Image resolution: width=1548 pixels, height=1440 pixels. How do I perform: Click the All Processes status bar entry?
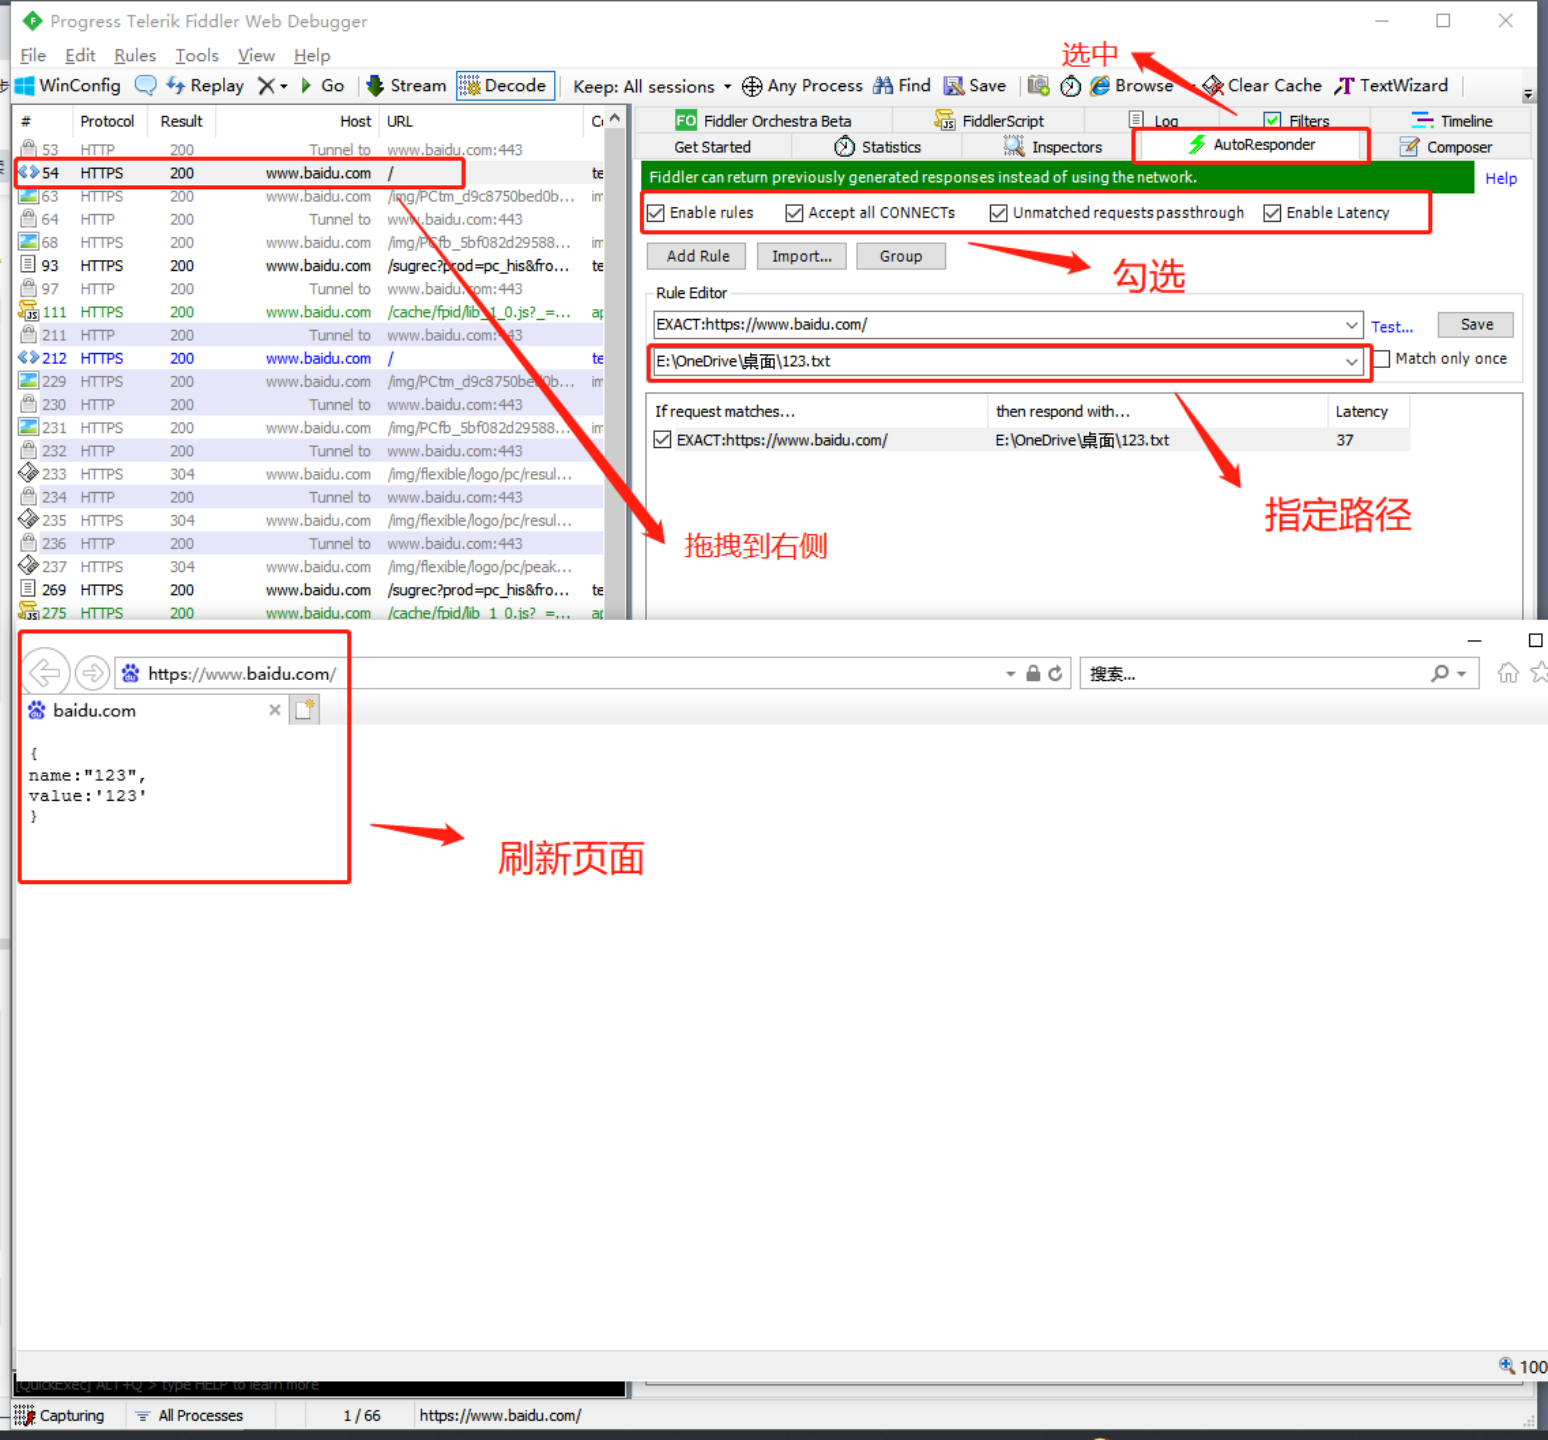[x=190, y=1416]
